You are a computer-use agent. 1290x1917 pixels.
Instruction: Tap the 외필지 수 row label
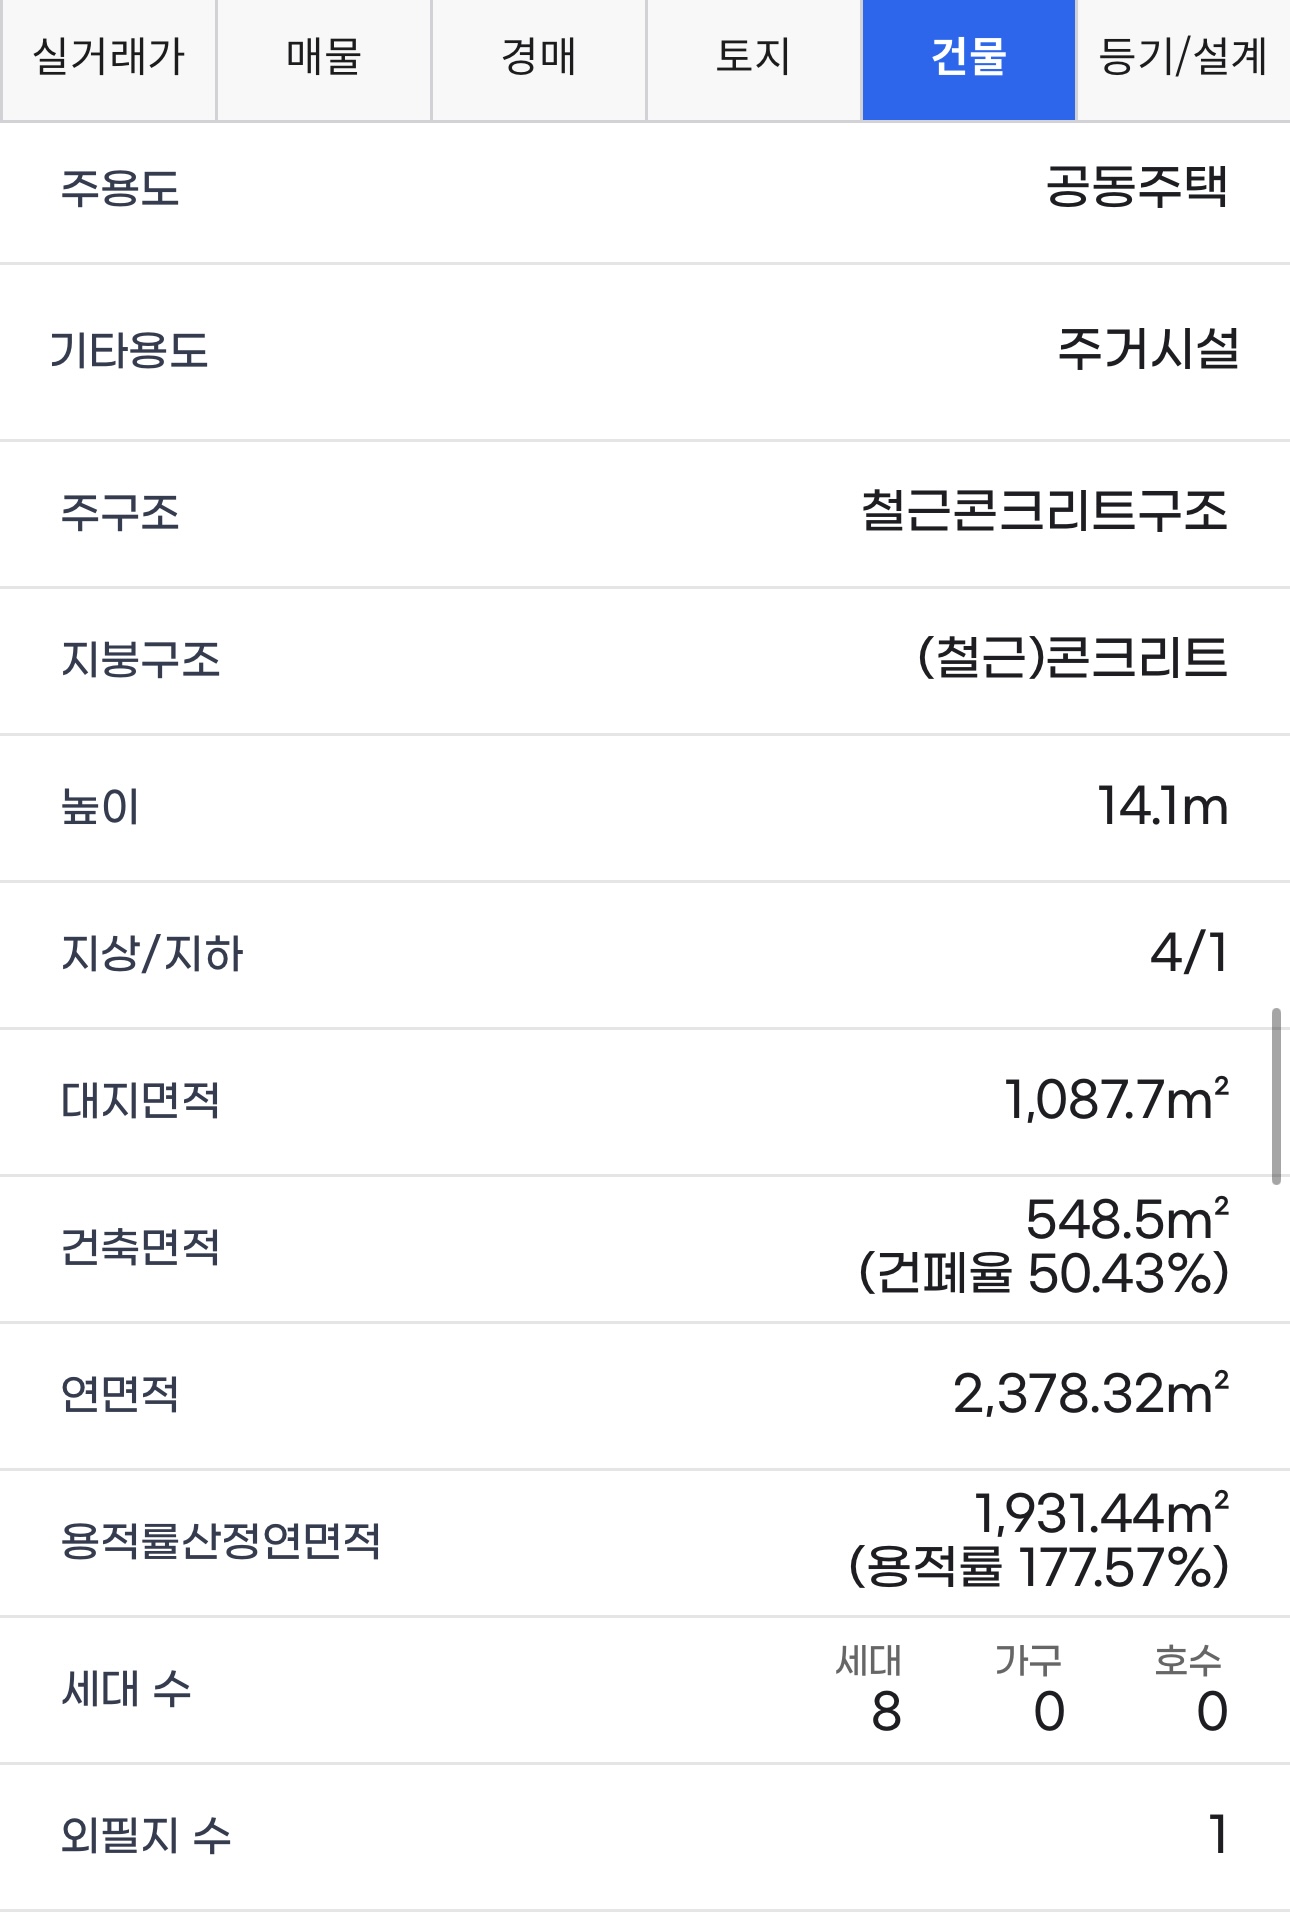point(146,1835)
